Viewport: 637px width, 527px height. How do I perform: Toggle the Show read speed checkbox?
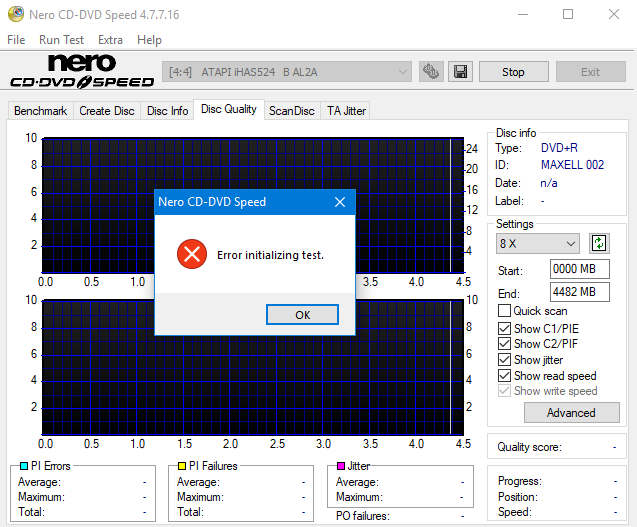[504, 375]
